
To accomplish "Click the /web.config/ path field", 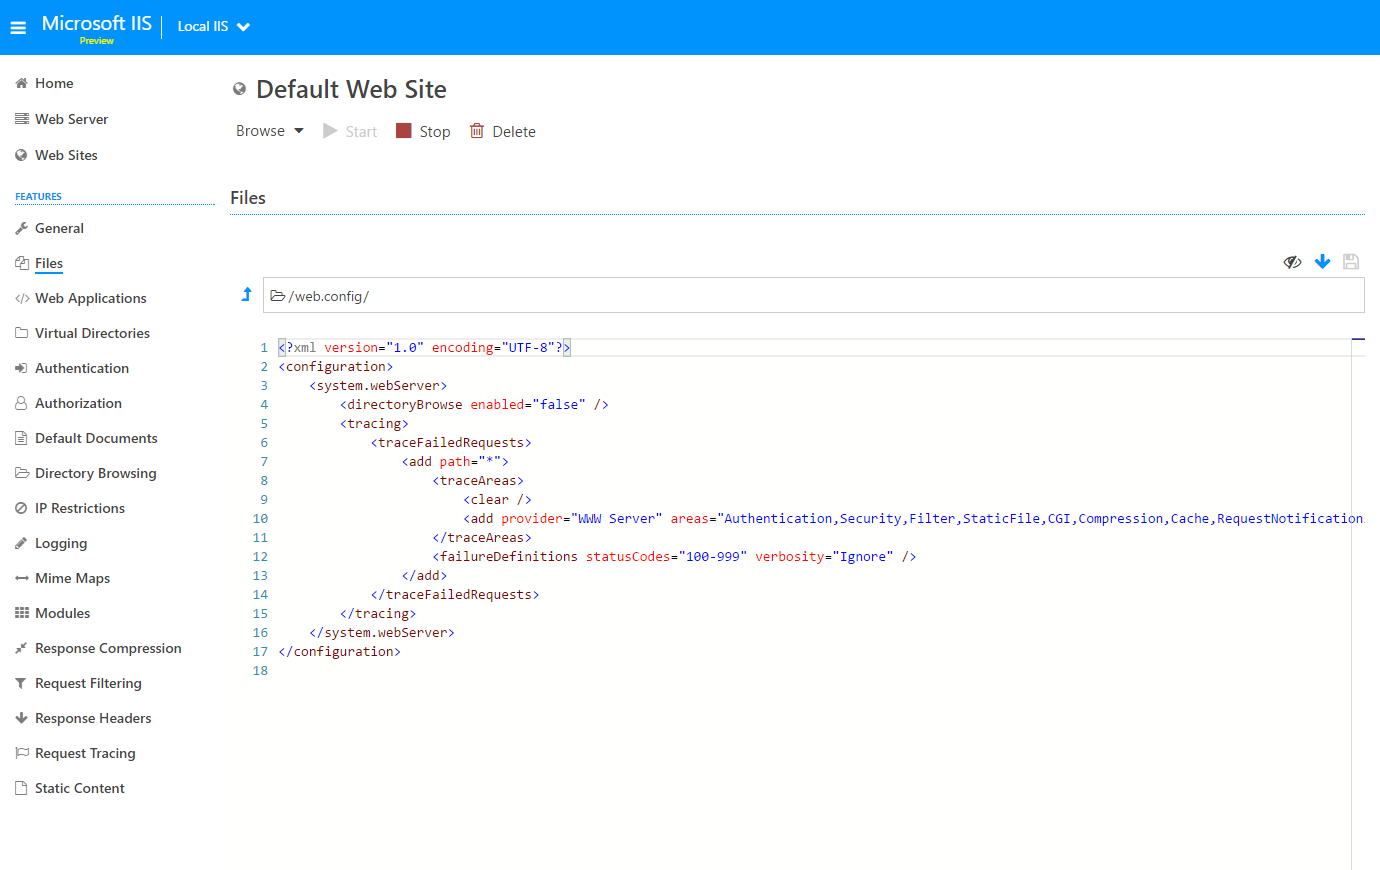I will point(813,295).
